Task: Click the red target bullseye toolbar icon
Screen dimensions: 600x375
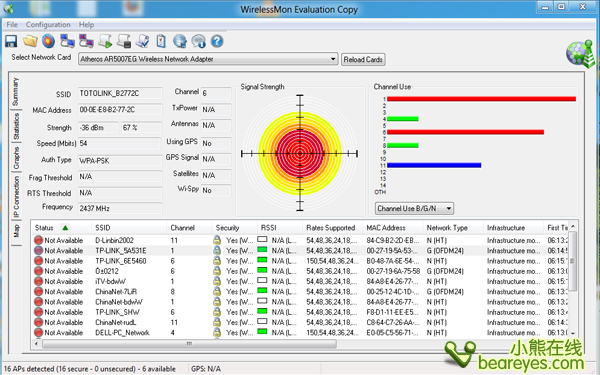Action: [49, 41]
